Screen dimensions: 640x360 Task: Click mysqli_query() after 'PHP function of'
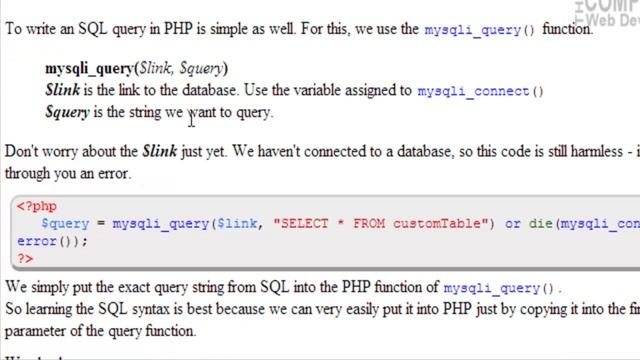point(498,288)
